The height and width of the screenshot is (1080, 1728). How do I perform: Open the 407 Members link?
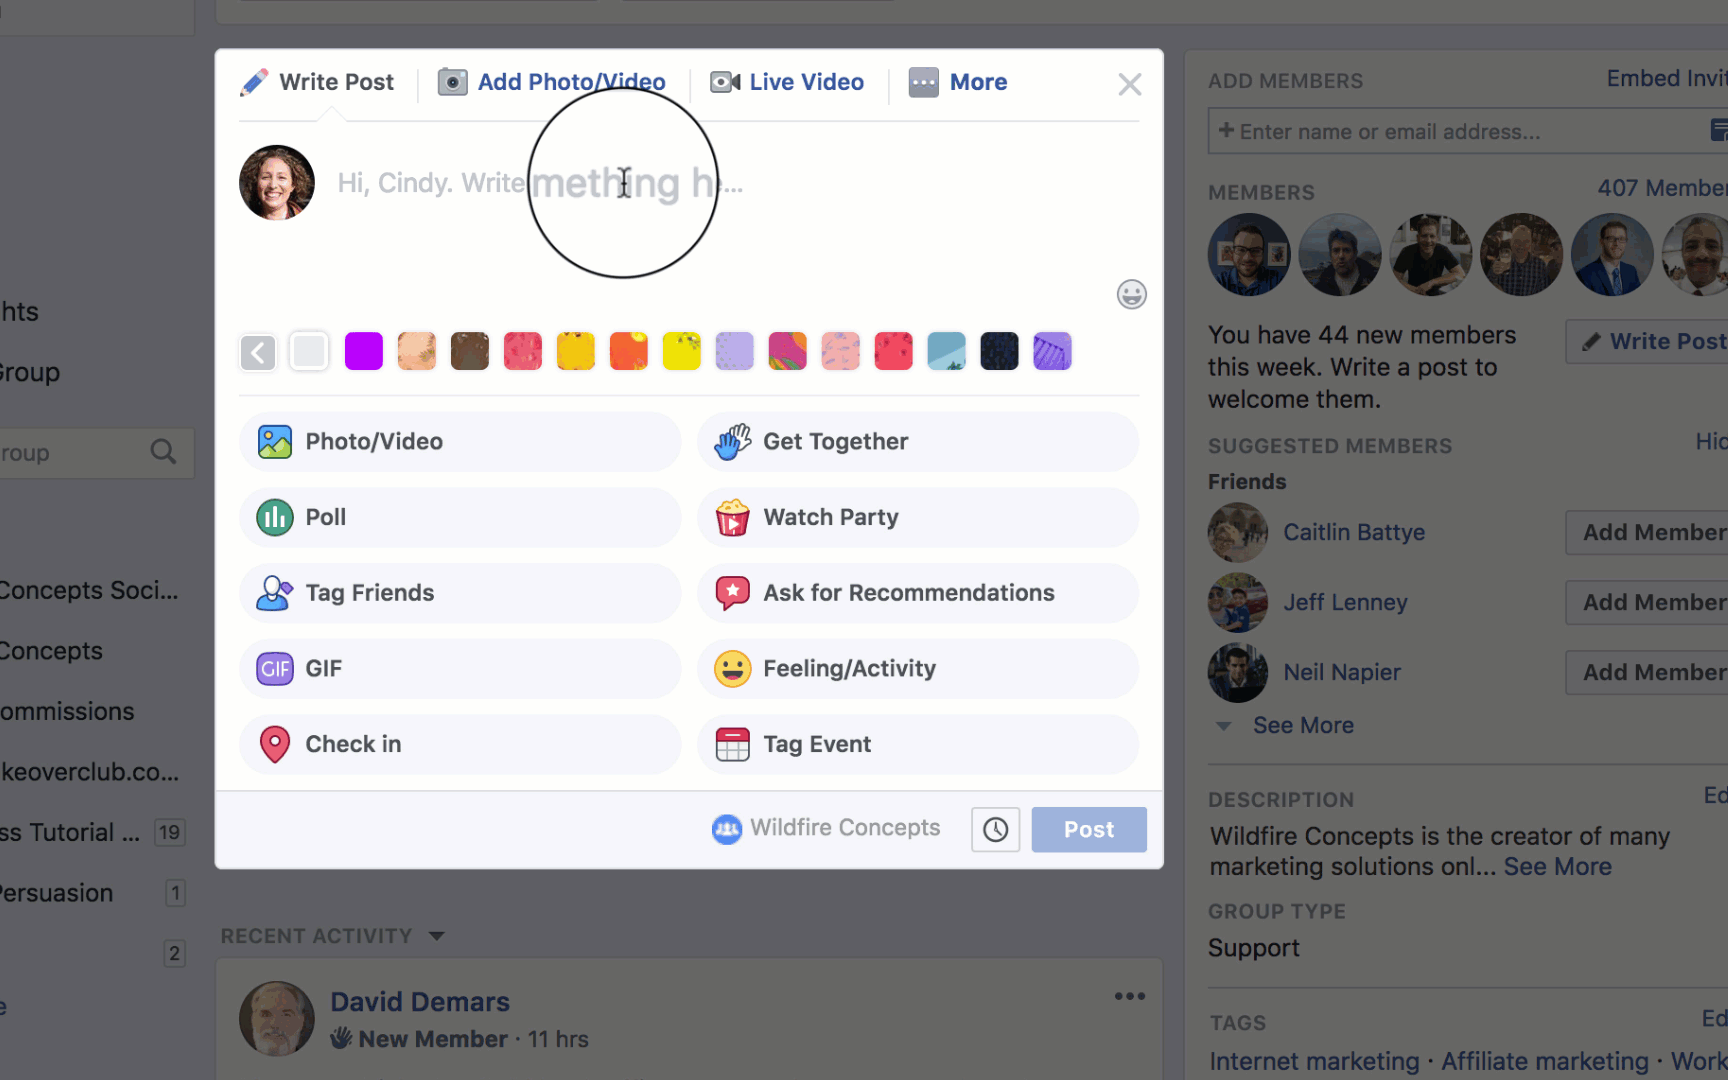click(1662, 188)
